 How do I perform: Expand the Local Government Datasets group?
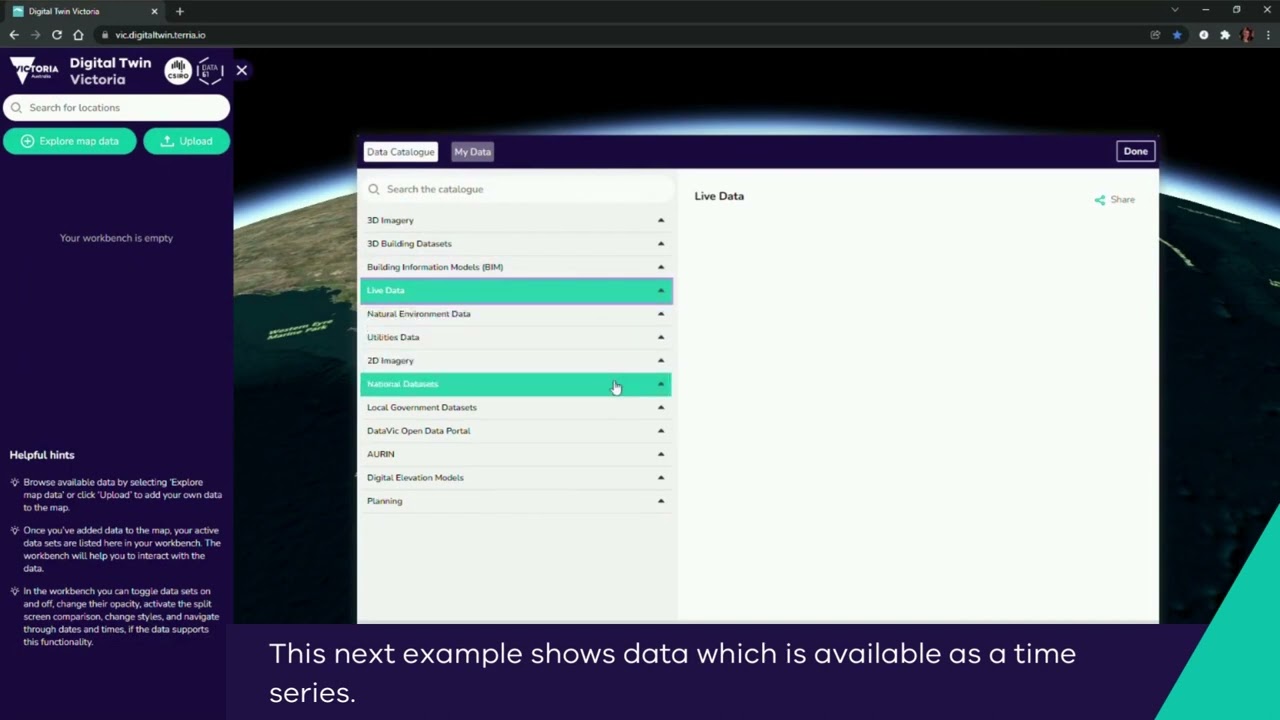pos(516,407)
